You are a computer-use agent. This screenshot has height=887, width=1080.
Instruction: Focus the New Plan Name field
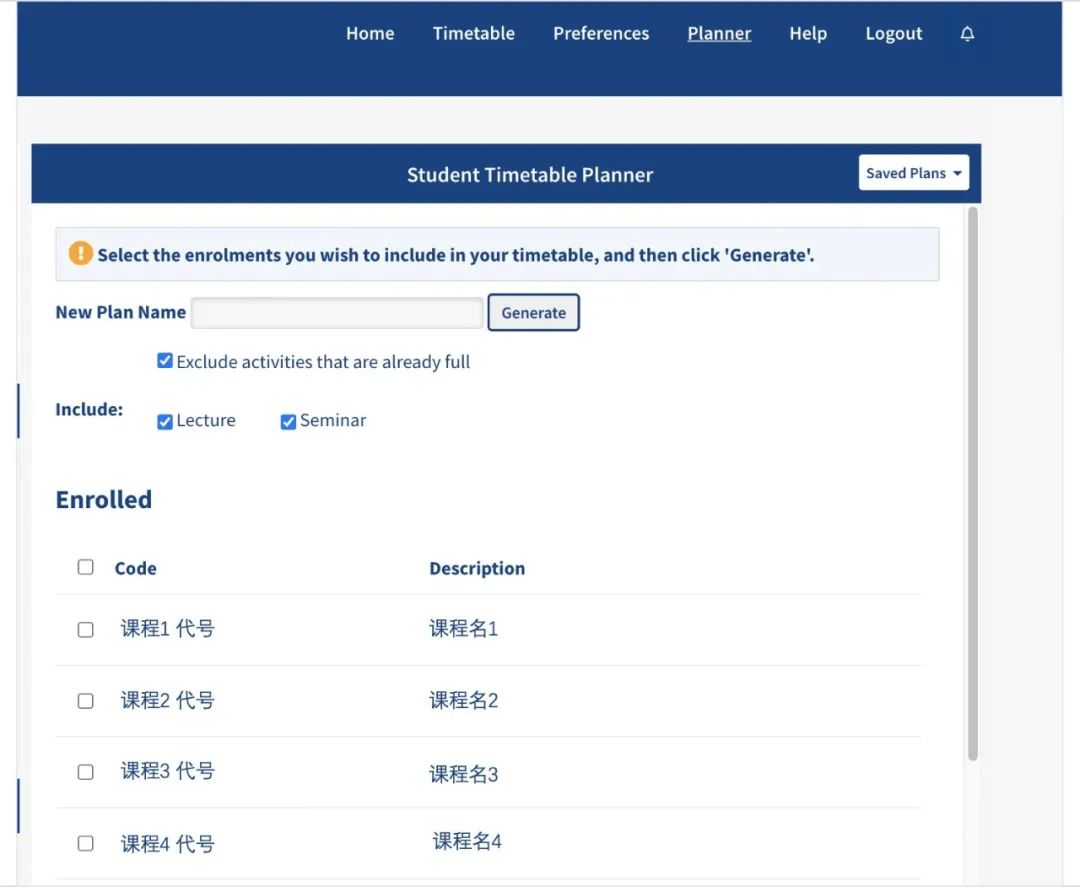pyautogui.click(x=337, y=313)
